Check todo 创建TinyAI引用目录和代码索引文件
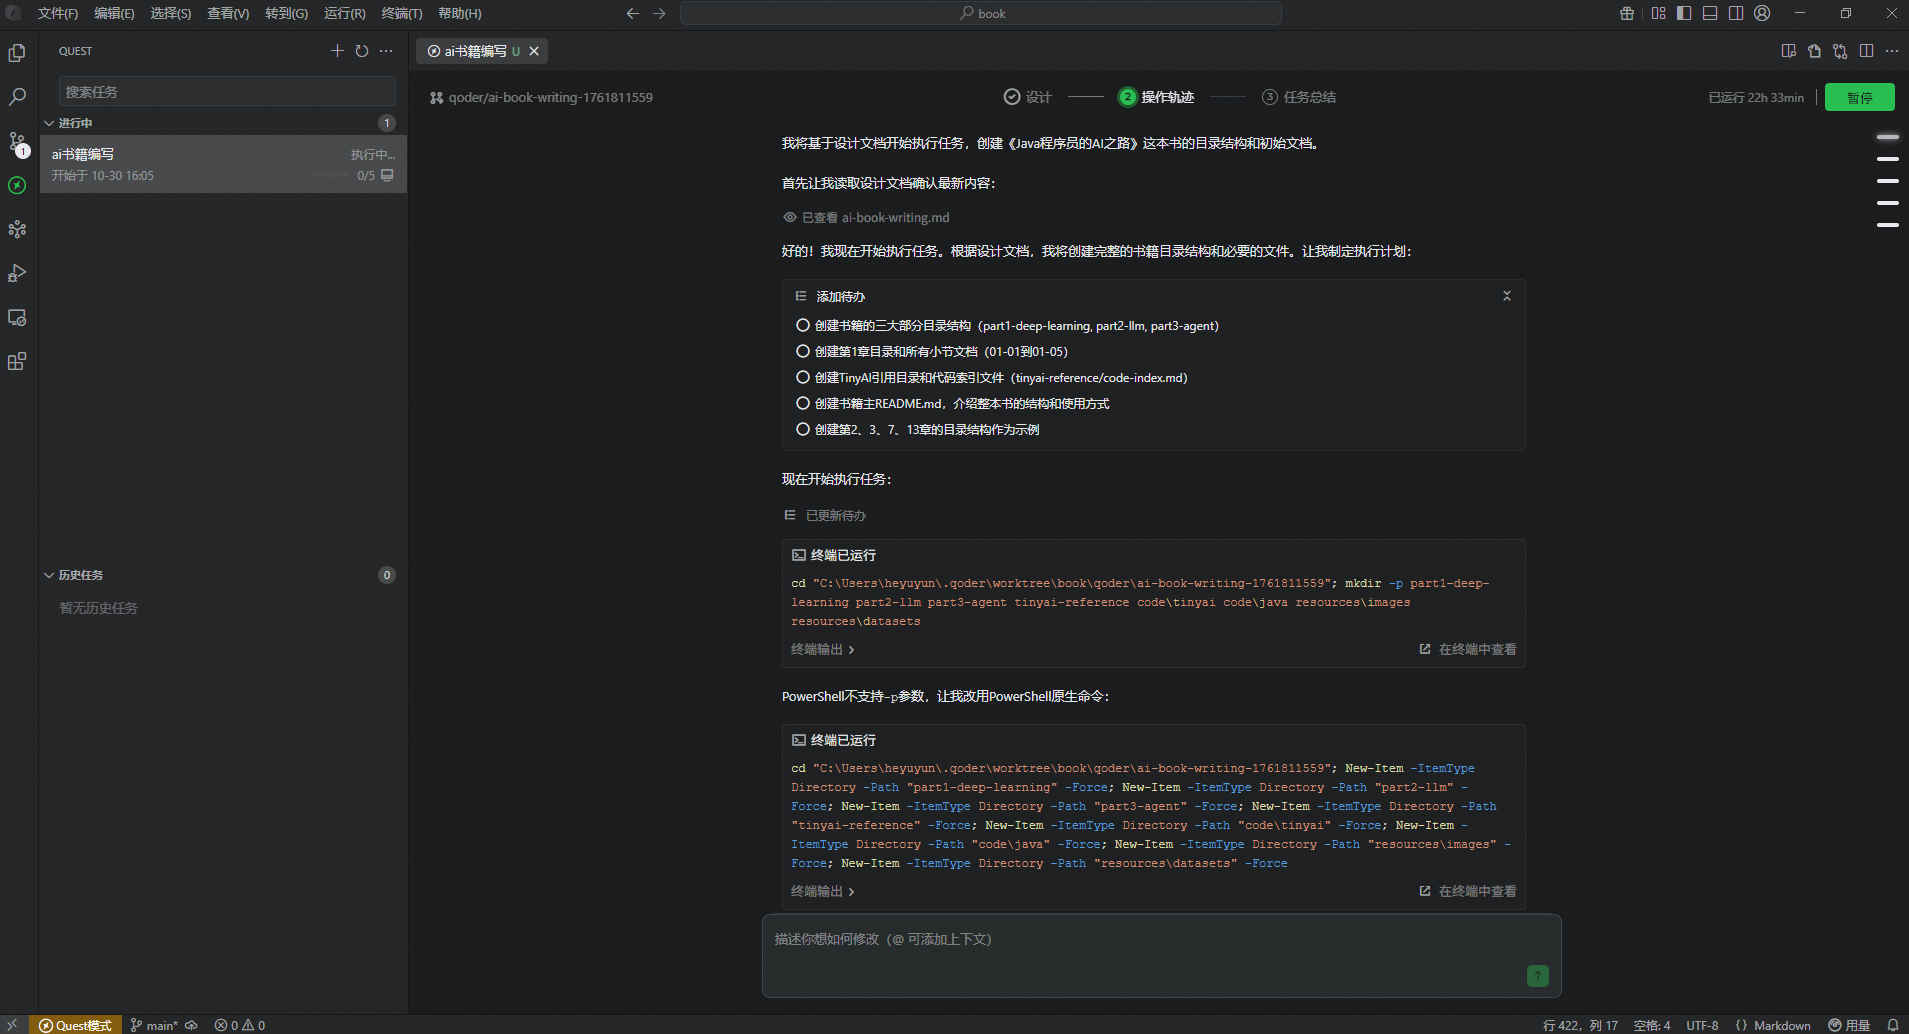The image size is (1909, 1034). [x=802, y=377]
